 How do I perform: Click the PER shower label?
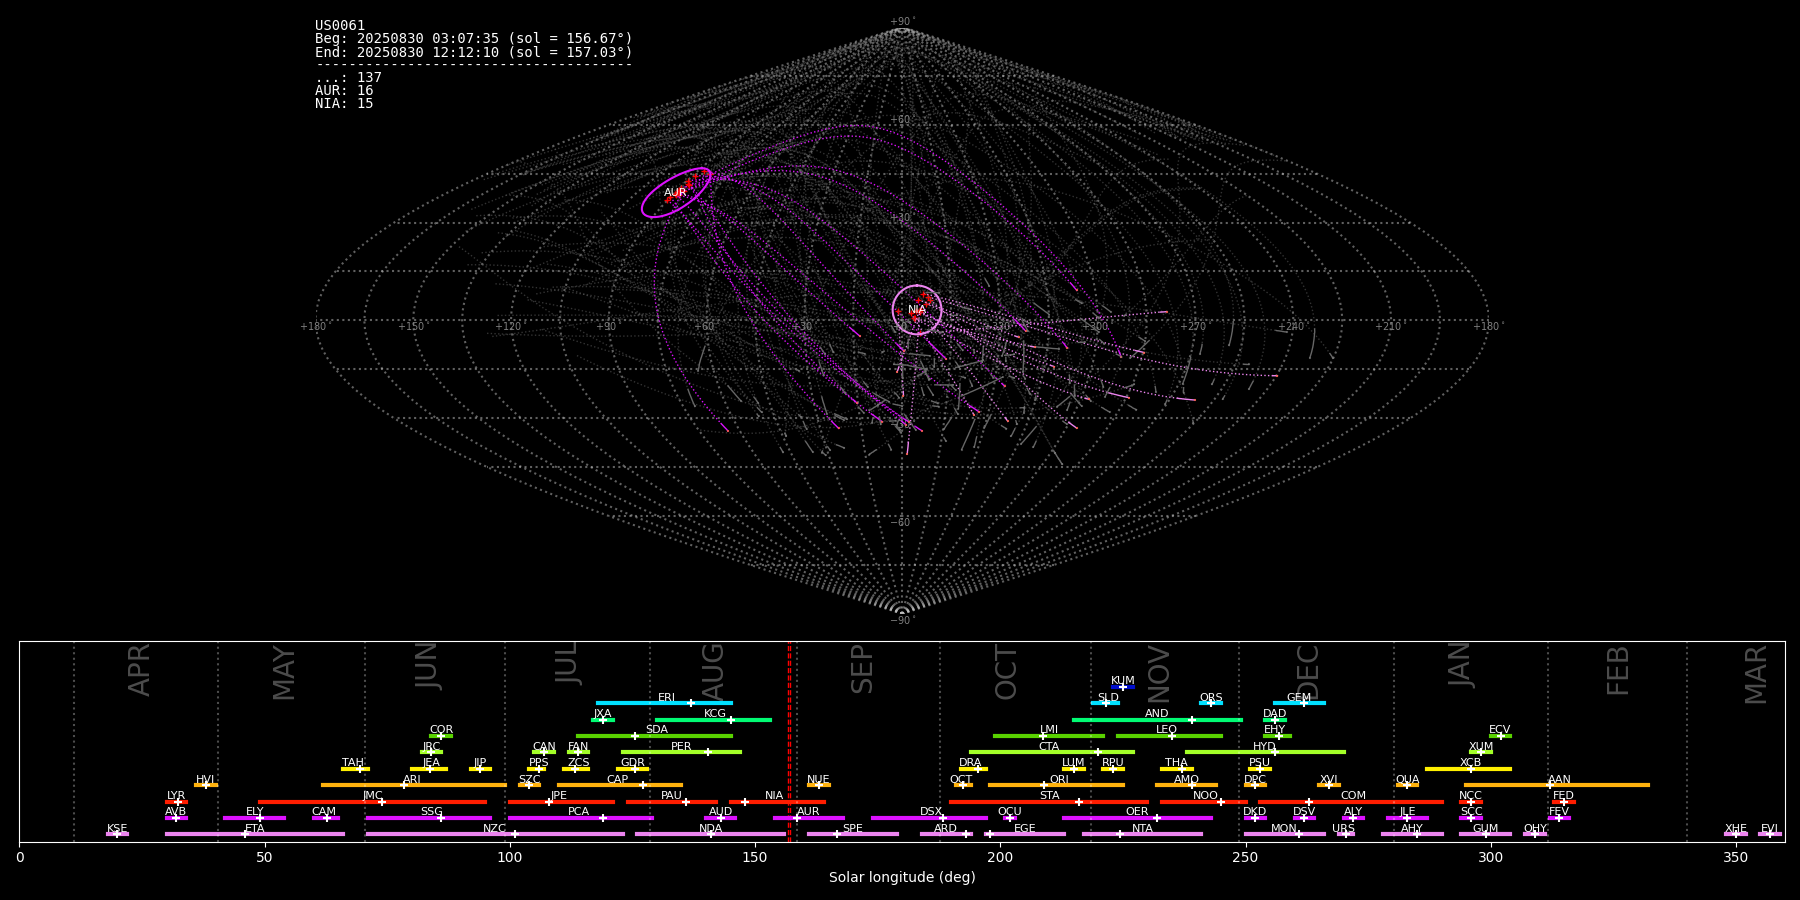[x=681, y=747]
